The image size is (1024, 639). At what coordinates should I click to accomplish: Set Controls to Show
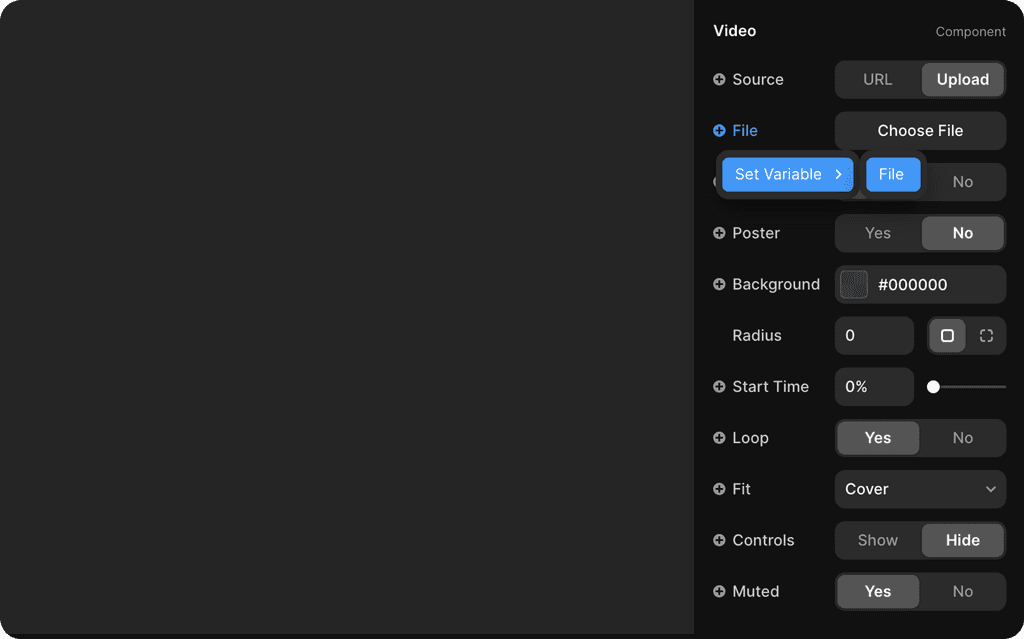click(877, 540)
